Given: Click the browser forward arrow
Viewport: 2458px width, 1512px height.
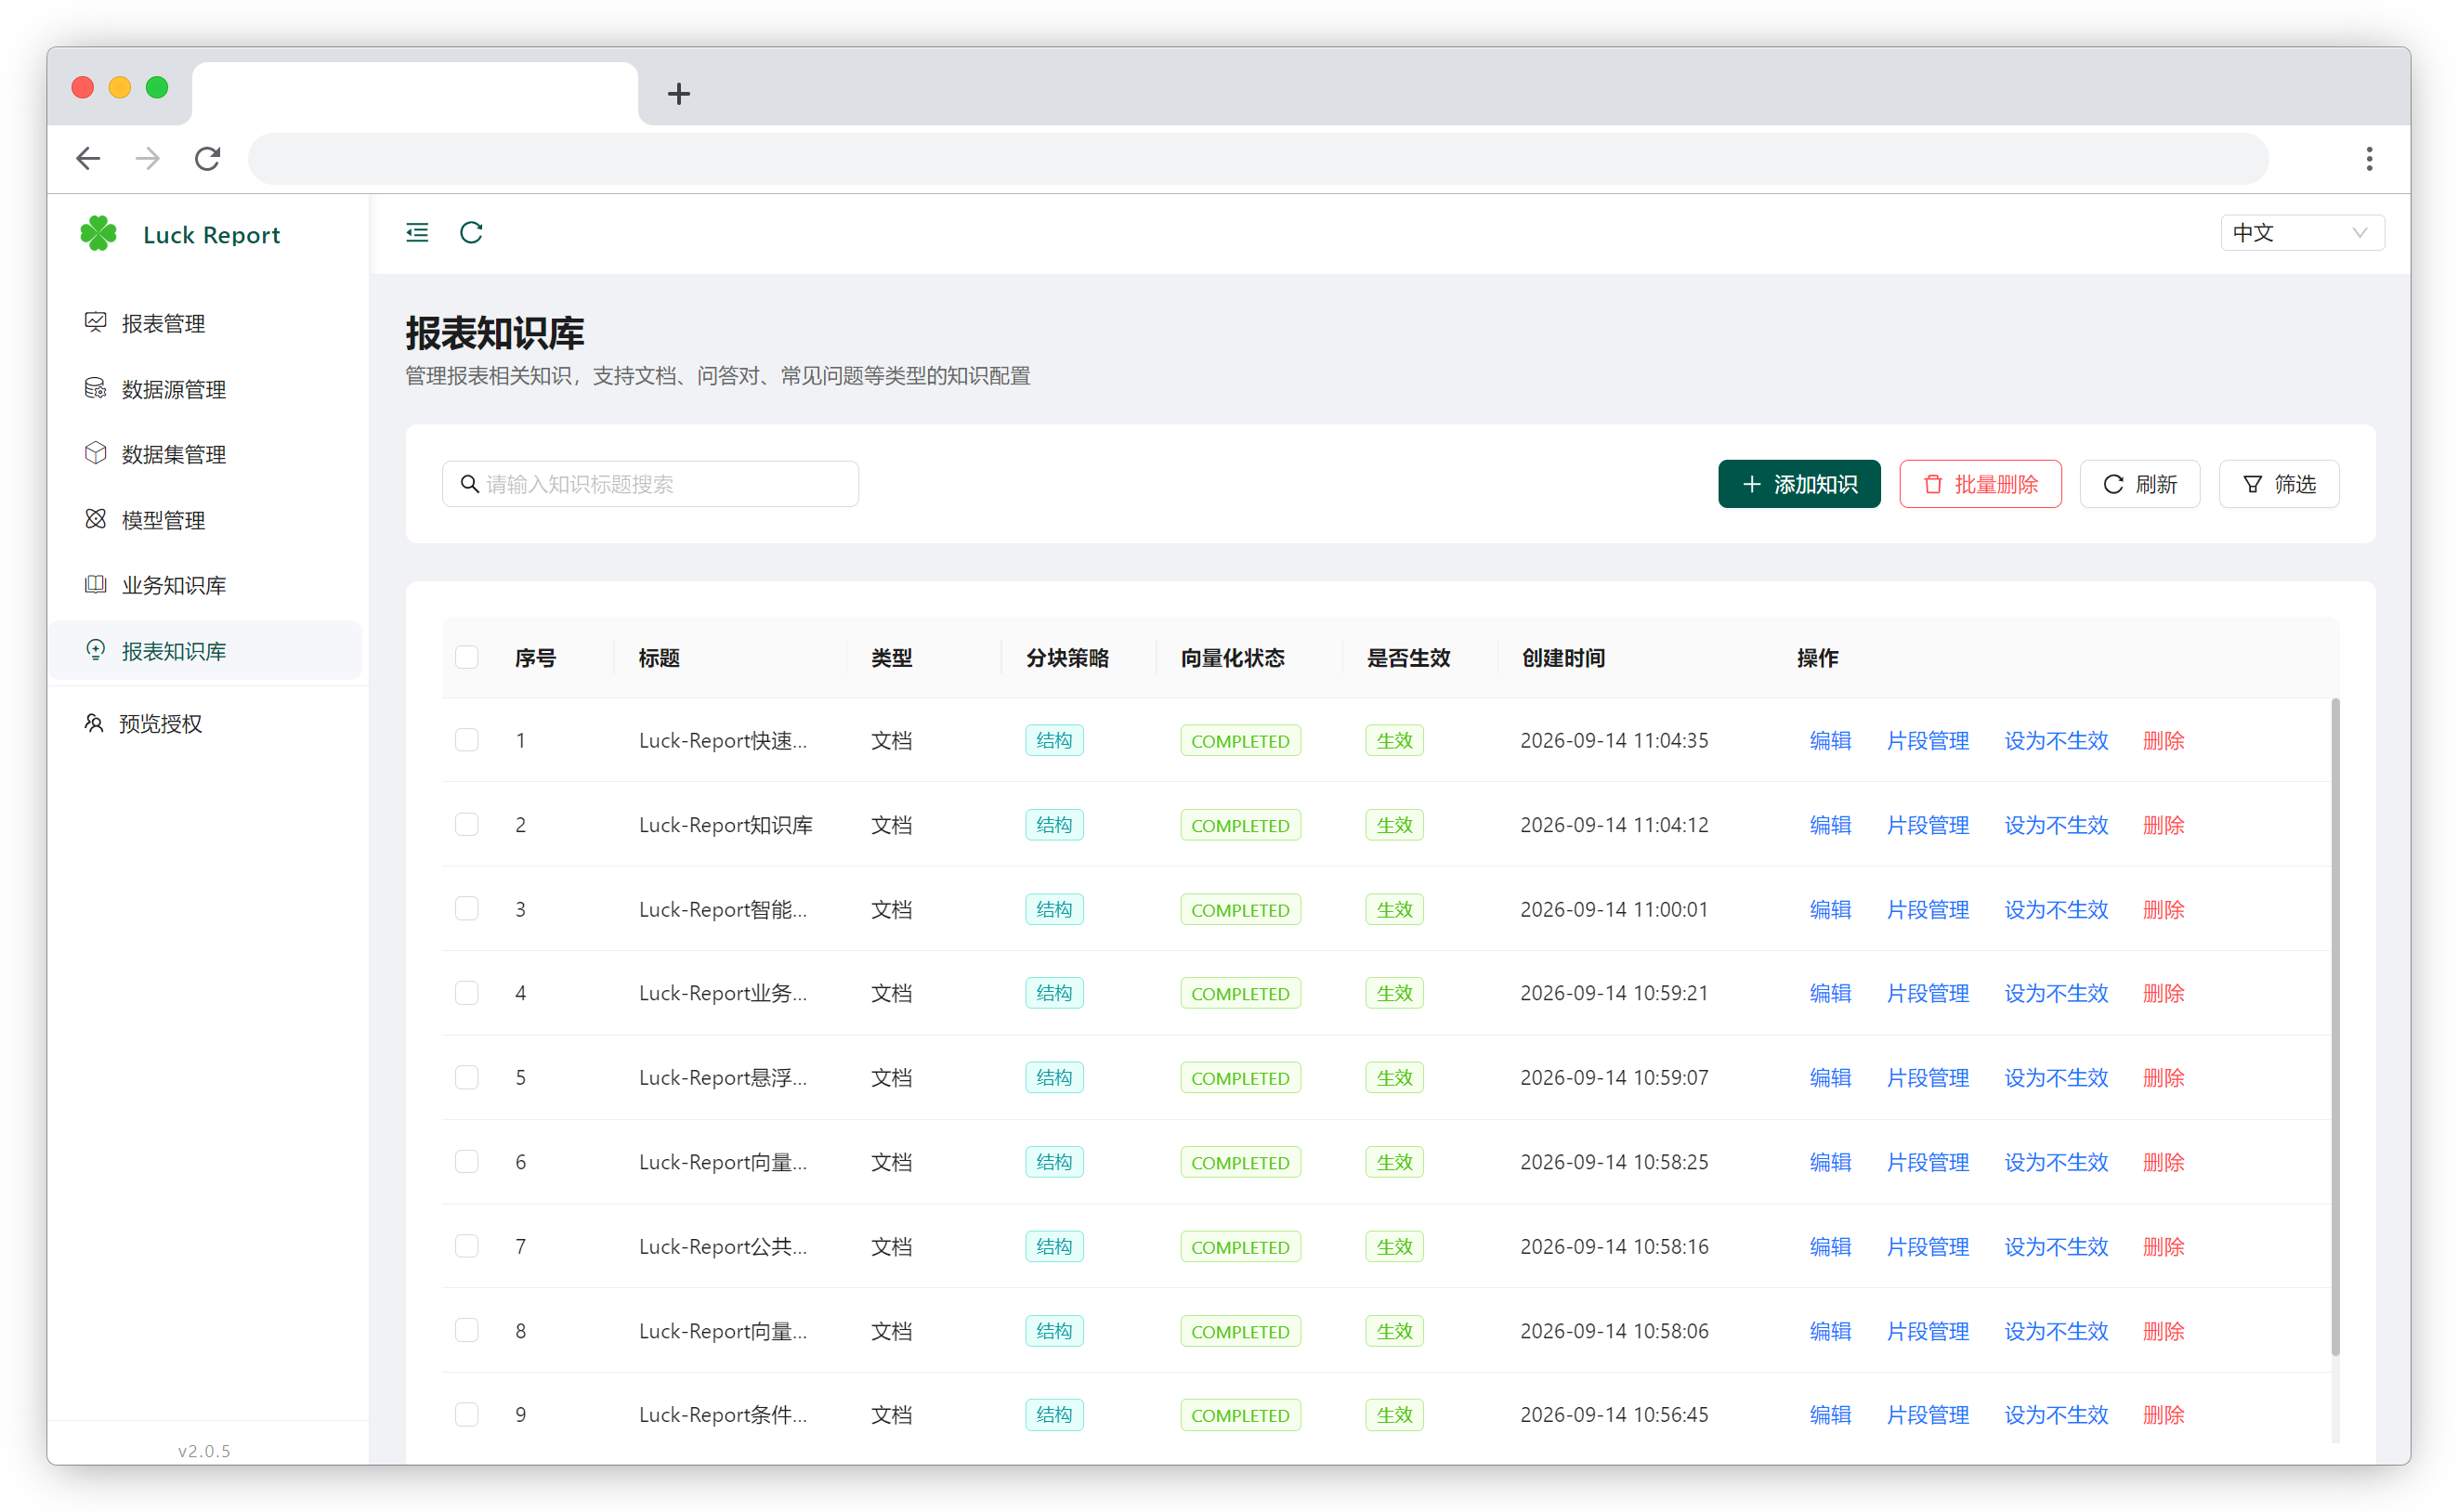Looking at the screenshot, I should [x=148, y=158].
